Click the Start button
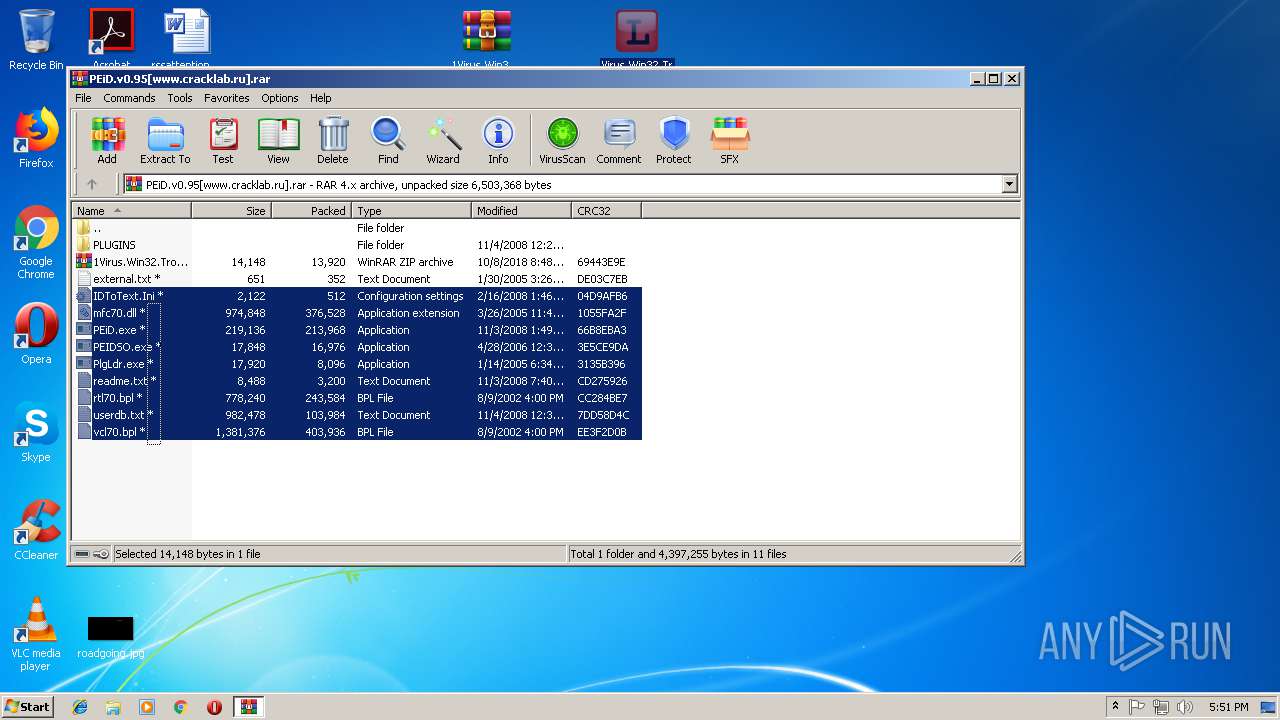 [x=28, y=707]
